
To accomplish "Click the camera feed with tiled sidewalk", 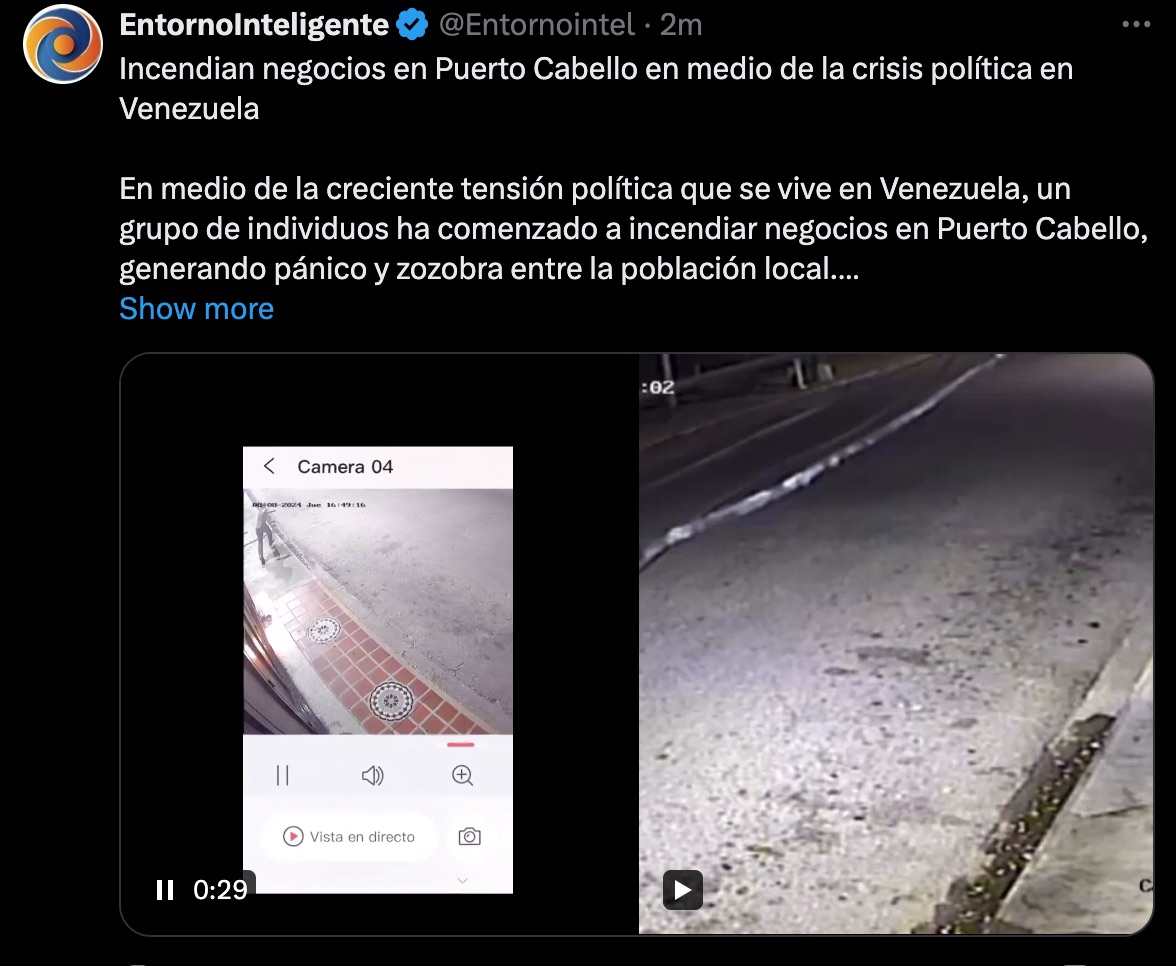I will pyautogui.click(x=378, y=611).
